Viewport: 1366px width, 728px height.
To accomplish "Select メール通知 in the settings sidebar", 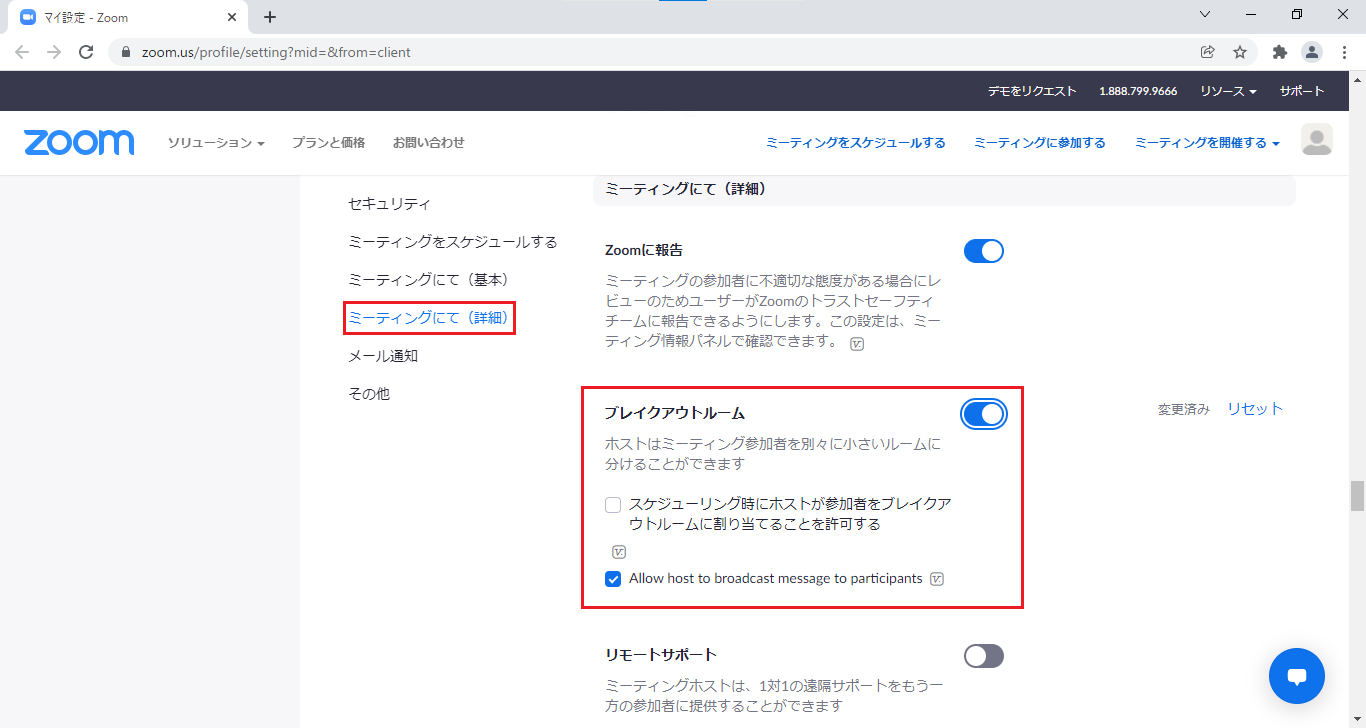I will 383,356.
